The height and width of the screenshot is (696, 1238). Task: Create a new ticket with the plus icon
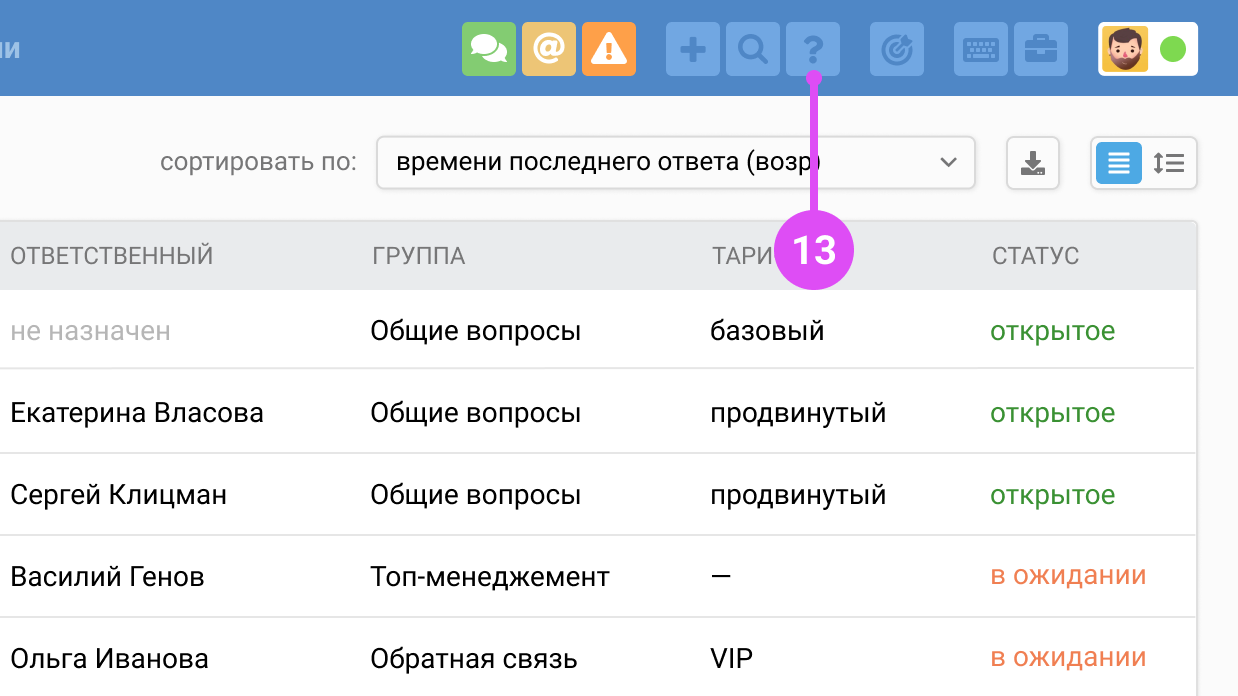coord(692,48)
